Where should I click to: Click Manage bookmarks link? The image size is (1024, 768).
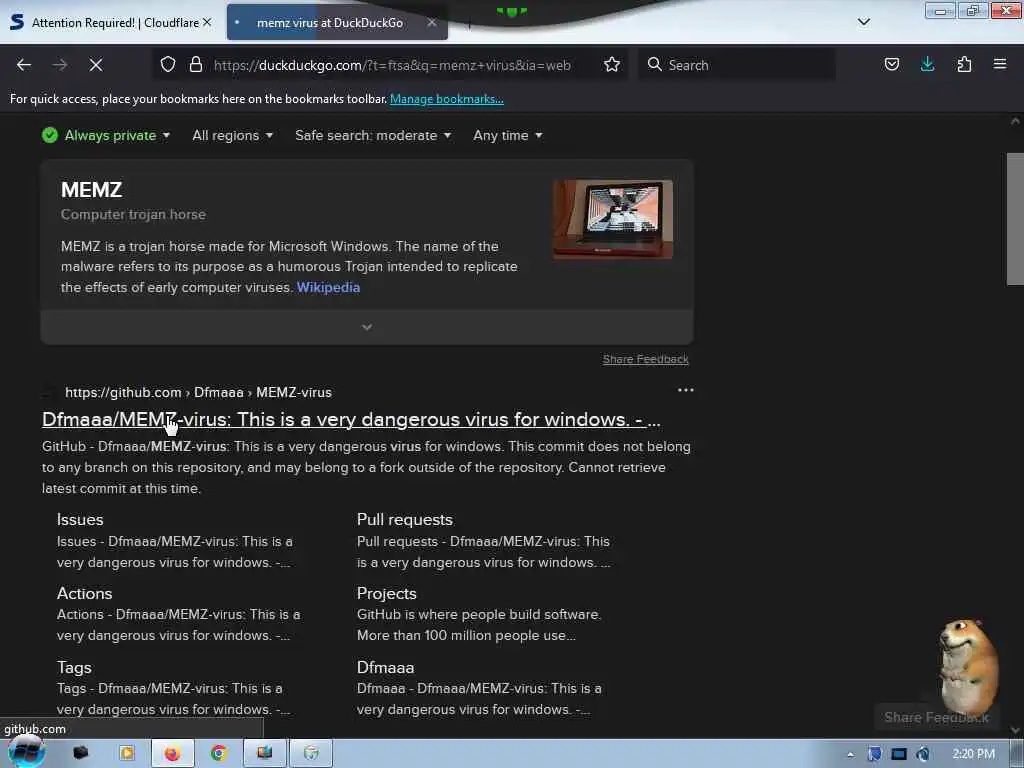[x=447, y=99]
